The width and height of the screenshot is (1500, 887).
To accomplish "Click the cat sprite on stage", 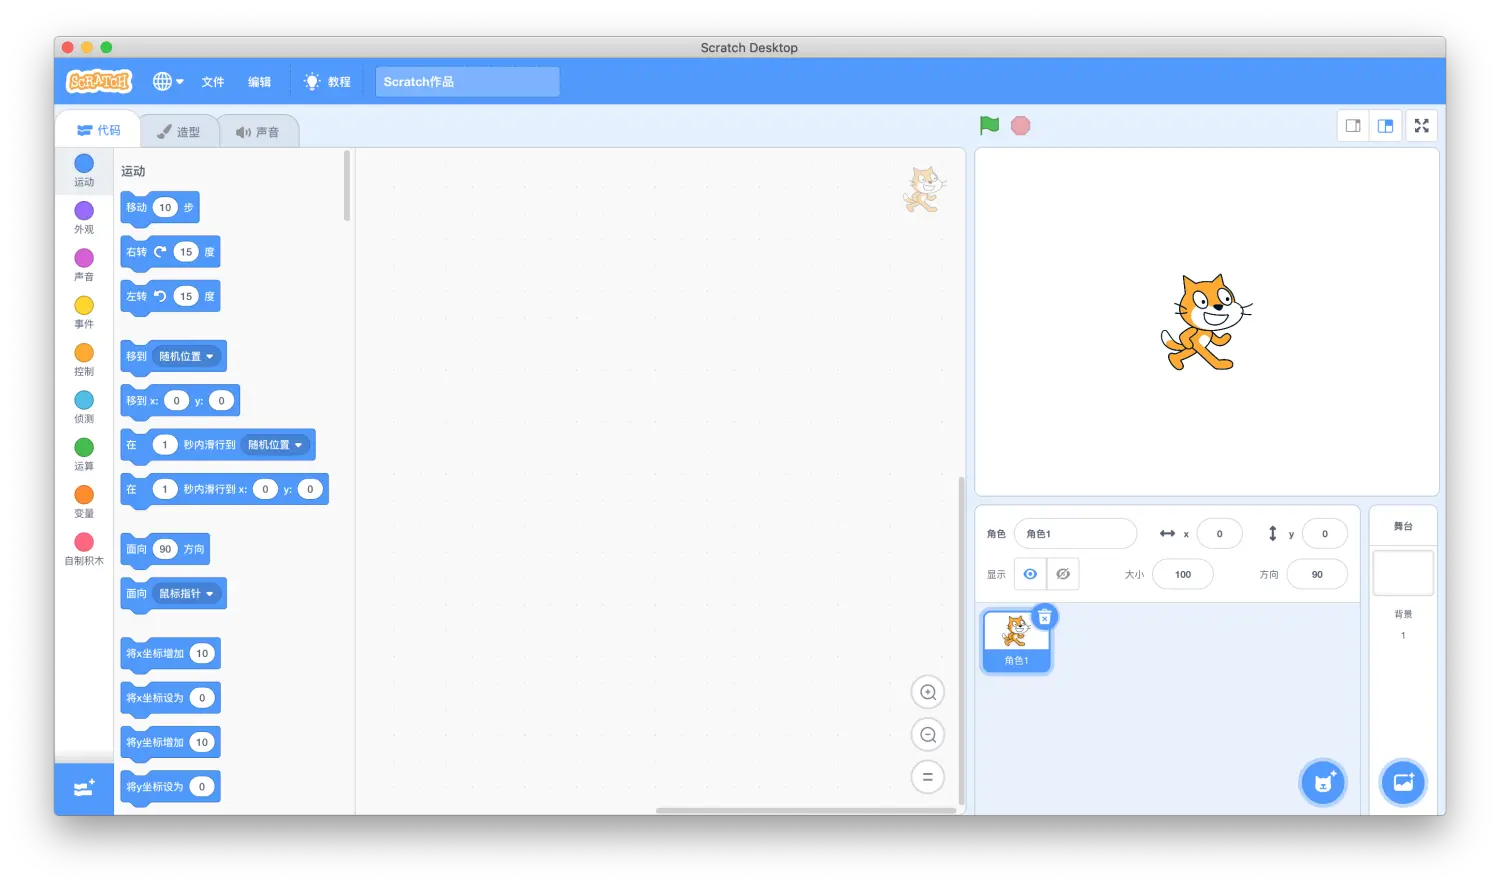I will 1206,322.
